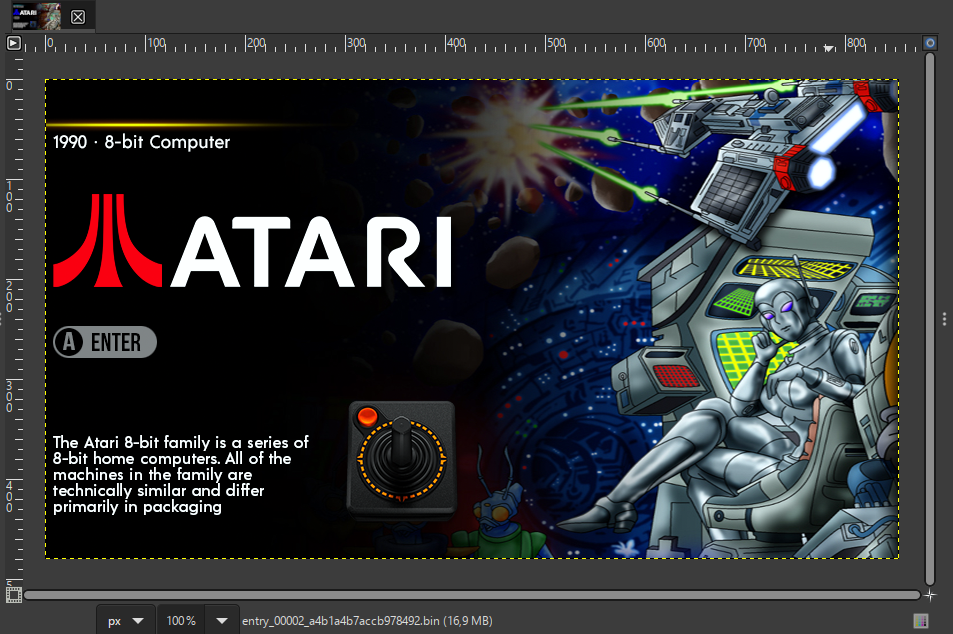Click the color management icon in status bar
Image resolution: width=953 pixels, height=634 pixels.
921,621
